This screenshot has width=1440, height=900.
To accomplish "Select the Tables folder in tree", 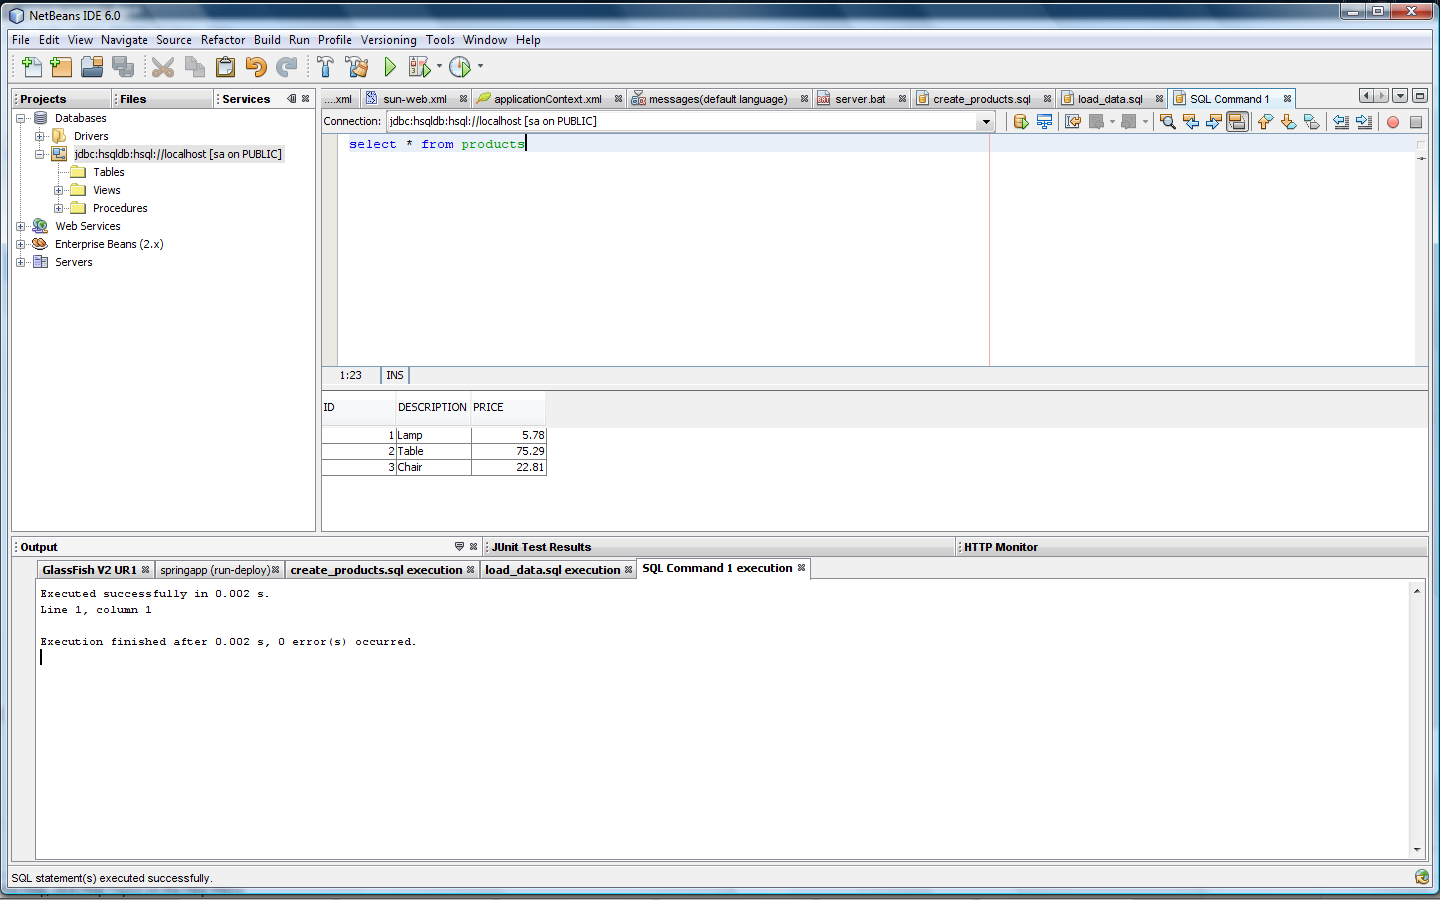I will click(108, 172).
